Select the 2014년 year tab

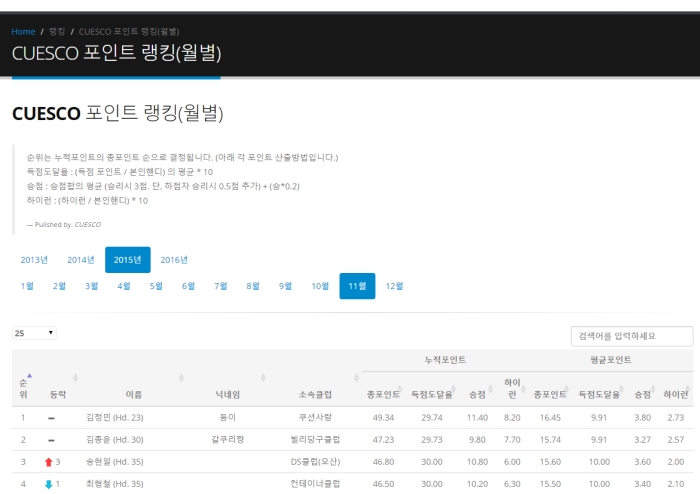coord(81,260)
